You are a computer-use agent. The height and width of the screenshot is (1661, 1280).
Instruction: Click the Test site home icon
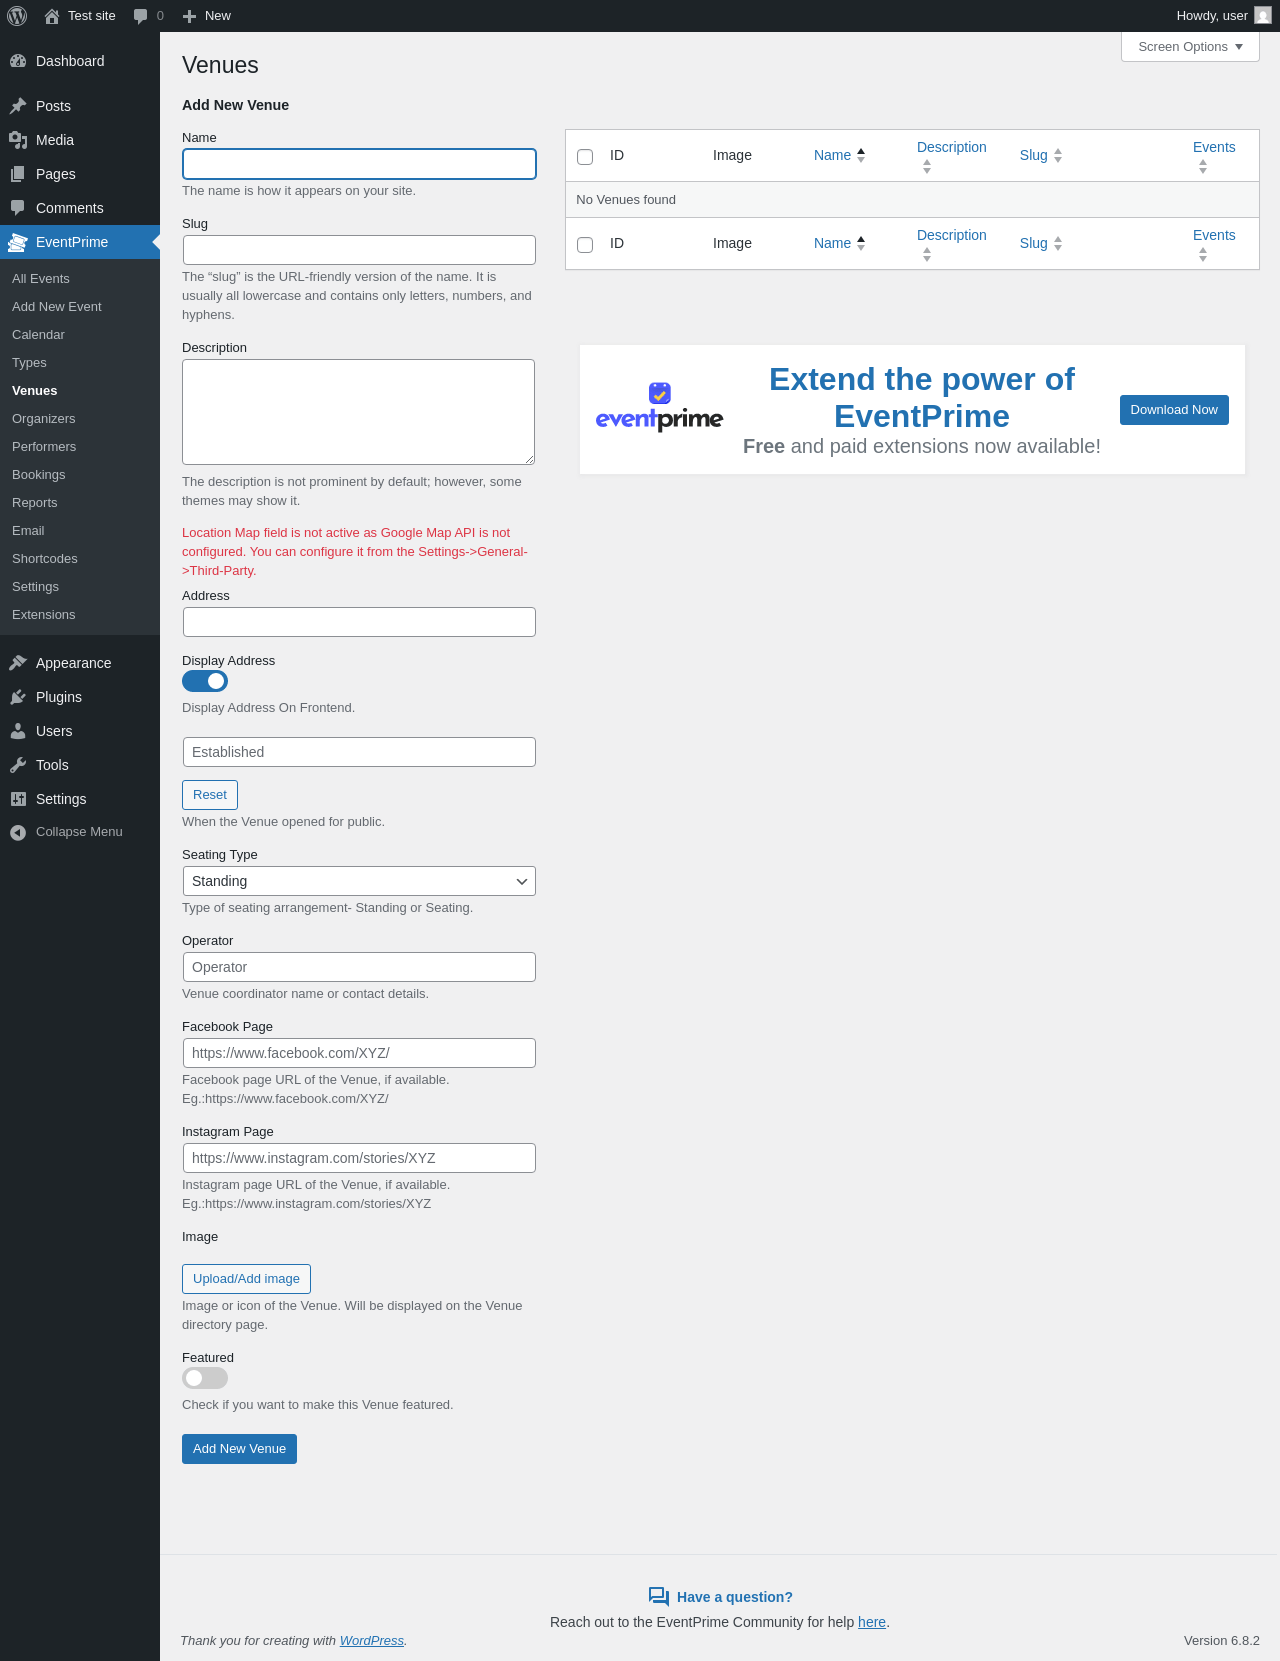[52, 16]
